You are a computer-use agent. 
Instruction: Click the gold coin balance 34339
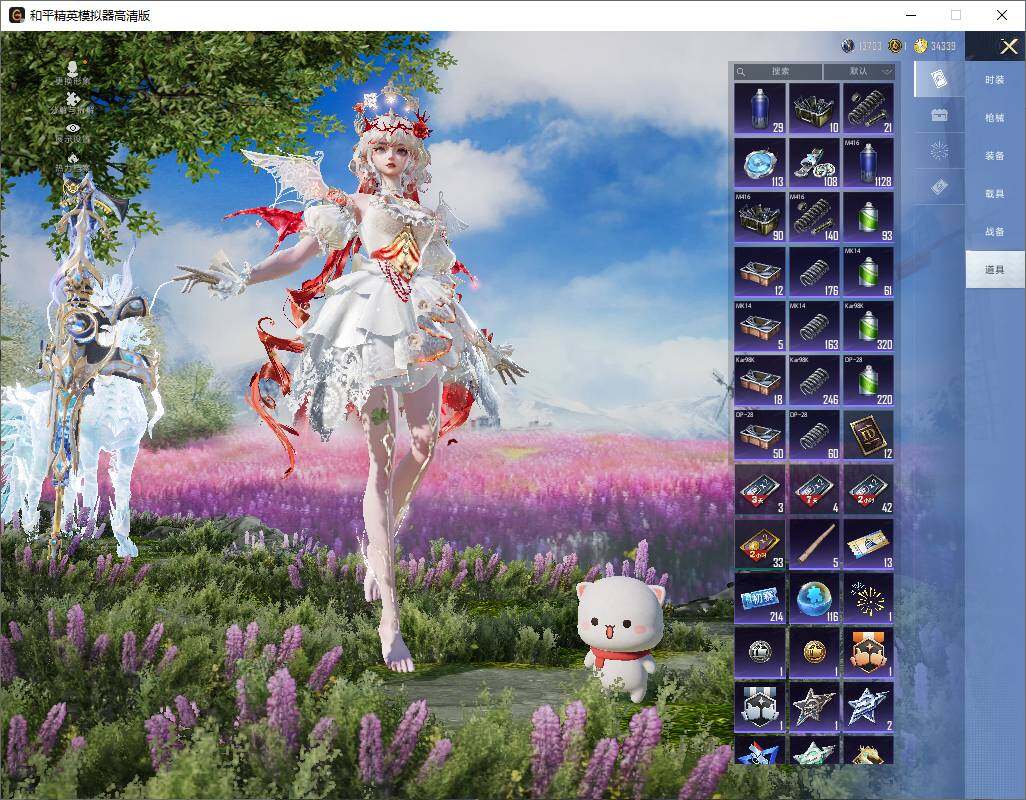935,46
